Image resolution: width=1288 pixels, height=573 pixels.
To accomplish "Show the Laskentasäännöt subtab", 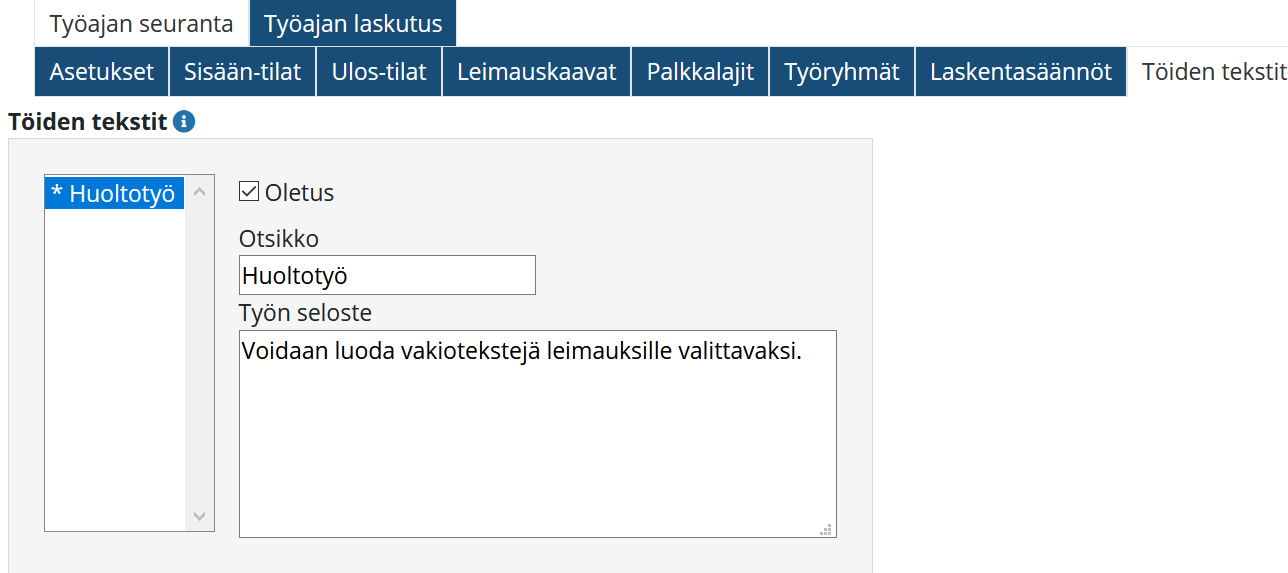I will (x=1021, y=72).
